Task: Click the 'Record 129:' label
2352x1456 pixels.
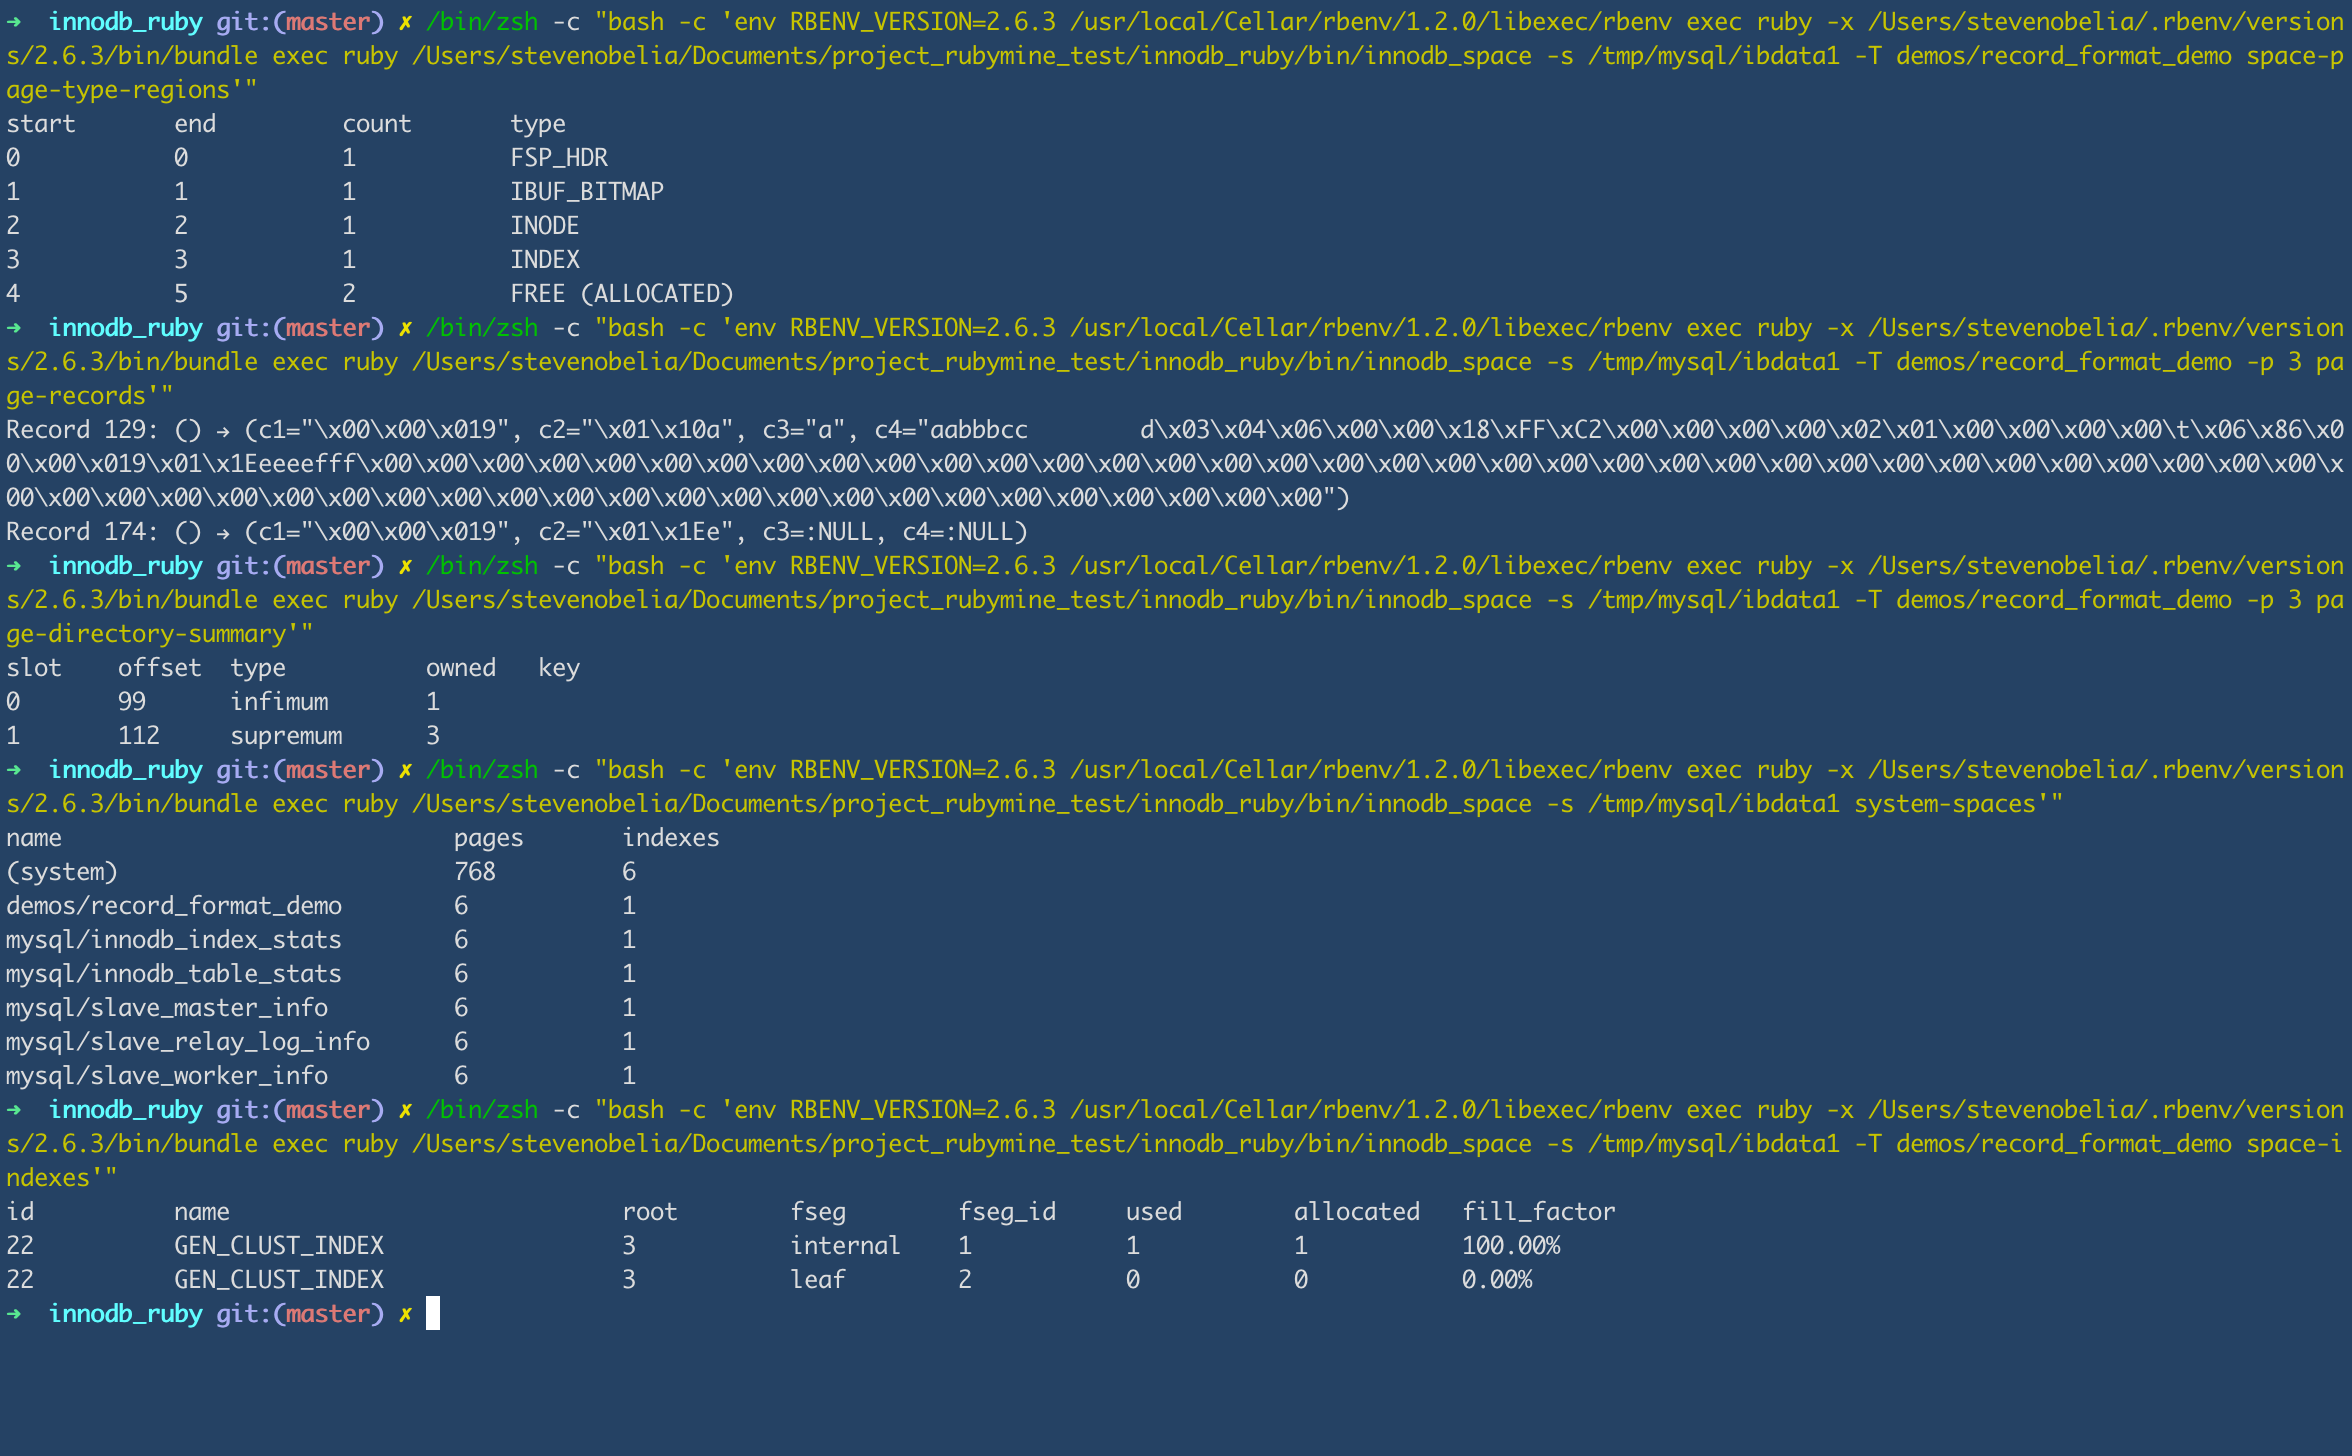Action: point(82,430)
